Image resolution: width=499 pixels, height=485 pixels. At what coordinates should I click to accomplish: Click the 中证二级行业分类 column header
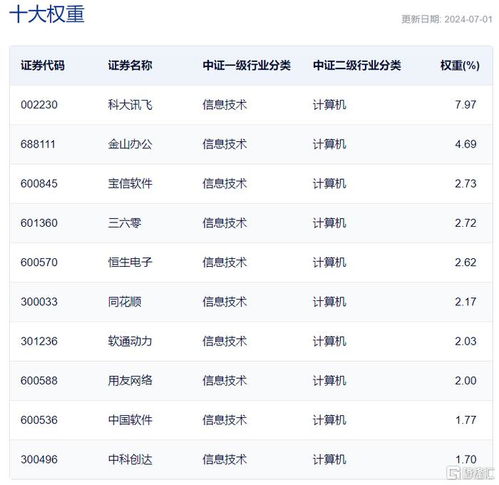(357, 65)
